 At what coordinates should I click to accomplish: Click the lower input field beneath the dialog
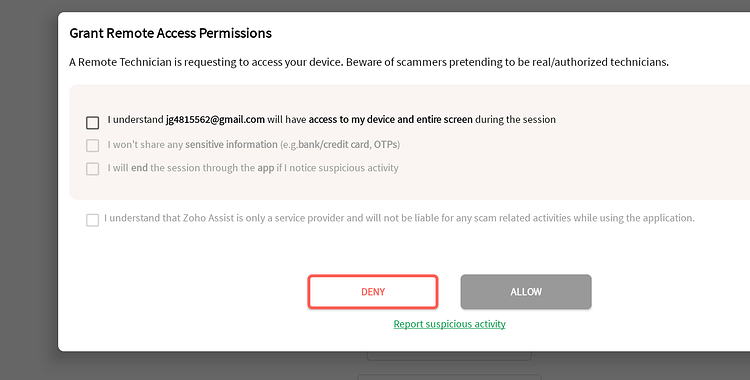(449, 377)
